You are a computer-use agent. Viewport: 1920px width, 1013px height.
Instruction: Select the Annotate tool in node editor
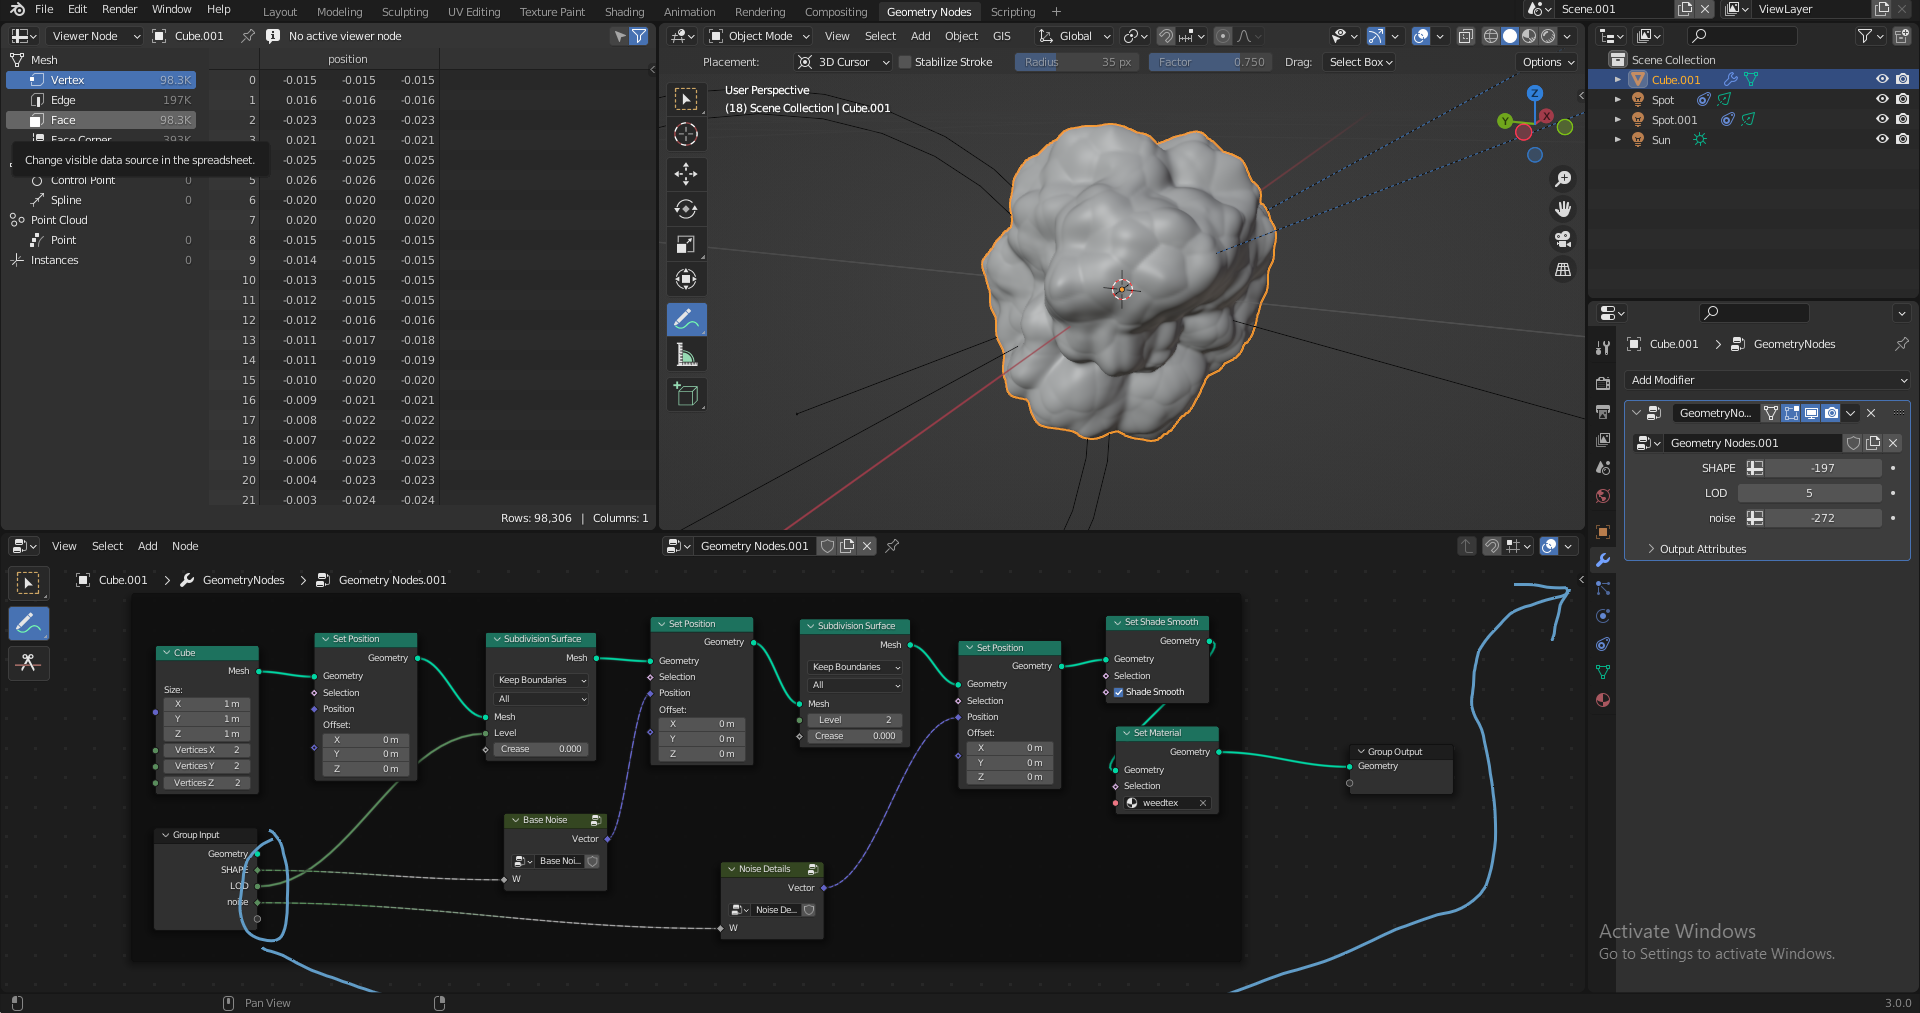pyautogui.click(x=29, y=623)
